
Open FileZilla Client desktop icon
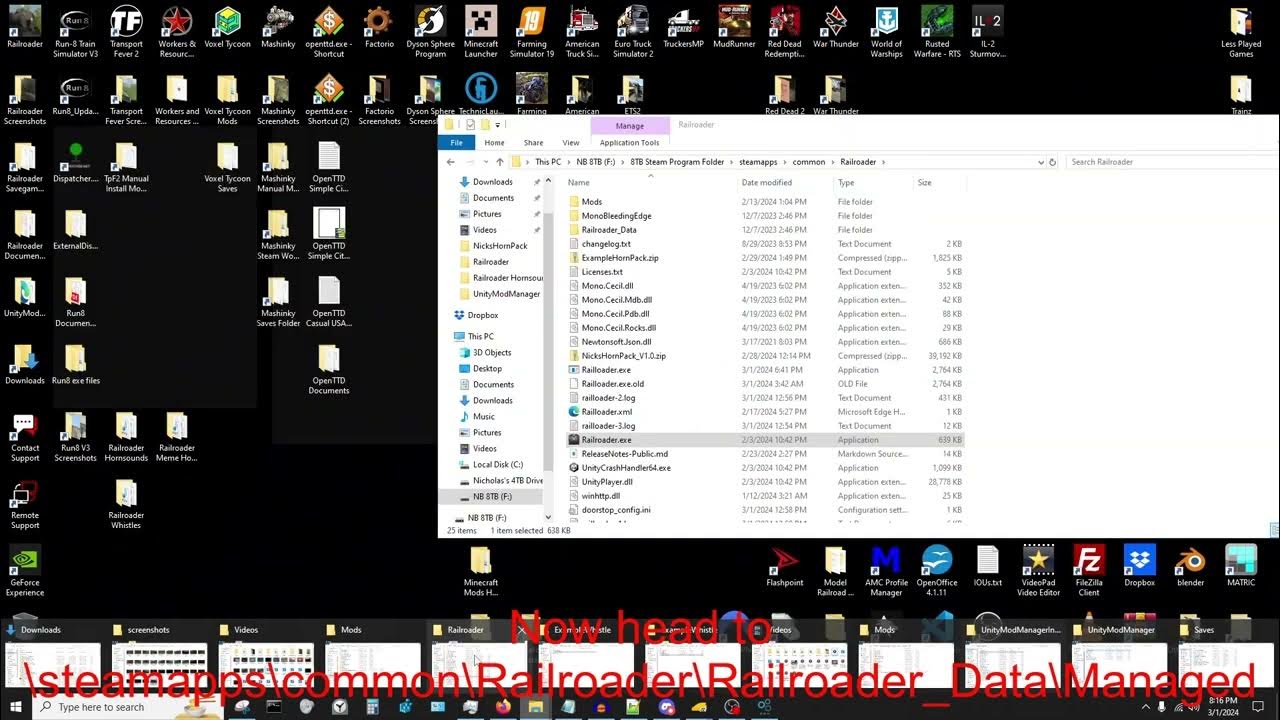(1089, 570)
